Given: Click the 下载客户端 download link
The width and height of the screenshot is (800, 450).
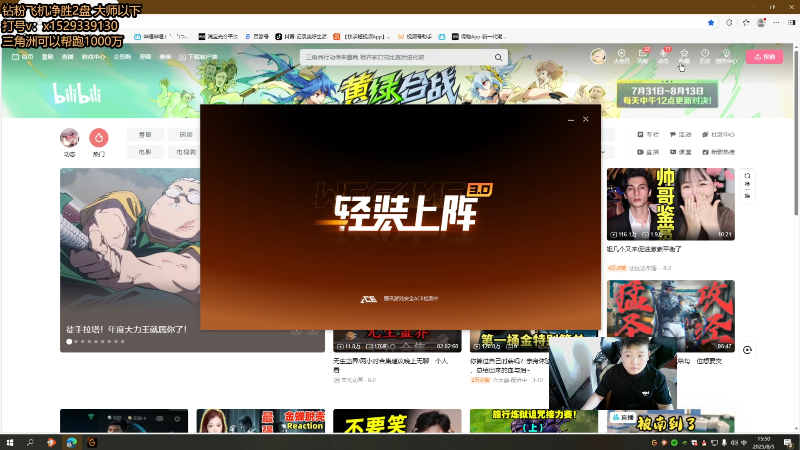Looking at the screenshot, I should tap(198, 57).
